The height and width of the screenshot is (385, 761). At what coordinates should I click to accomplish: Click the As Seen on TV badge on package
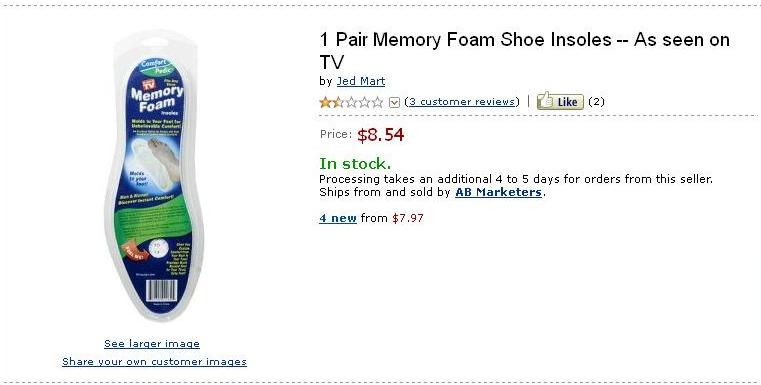pyautogui.click(x=149, y=84)
